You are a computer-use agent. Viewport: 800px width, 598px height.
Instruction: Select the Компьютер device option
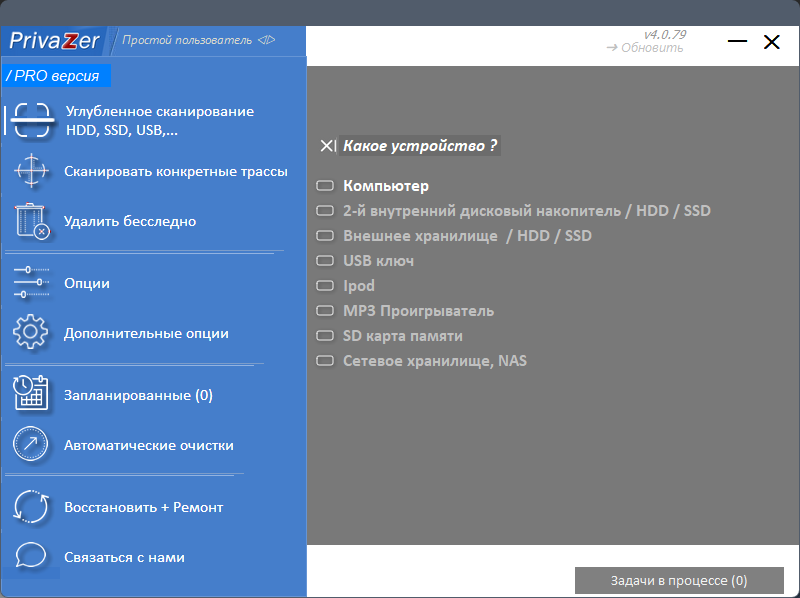(x=372, y=186)
